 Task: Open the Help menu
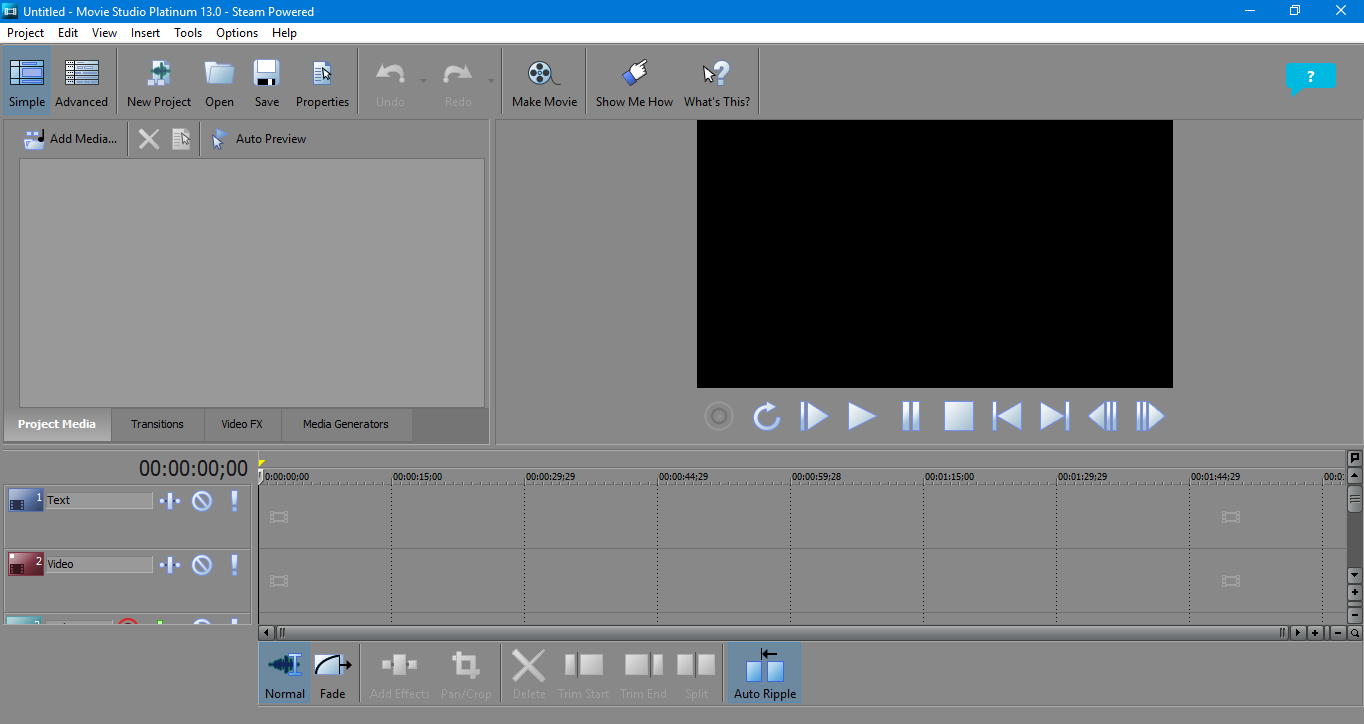tap(284, 33)
